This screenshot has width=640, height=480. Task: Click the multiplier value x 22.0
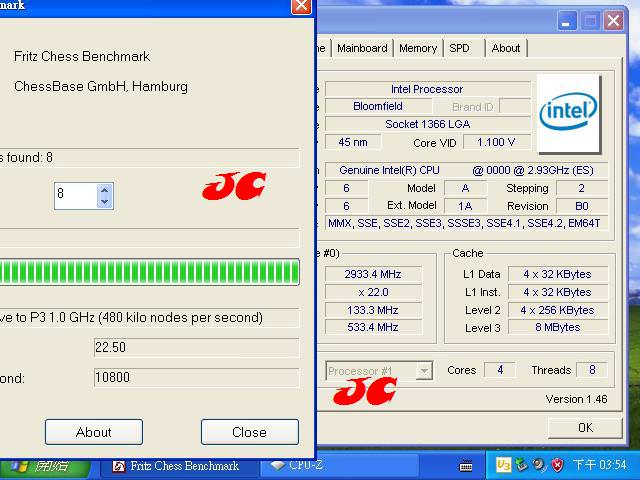(373, 292)
